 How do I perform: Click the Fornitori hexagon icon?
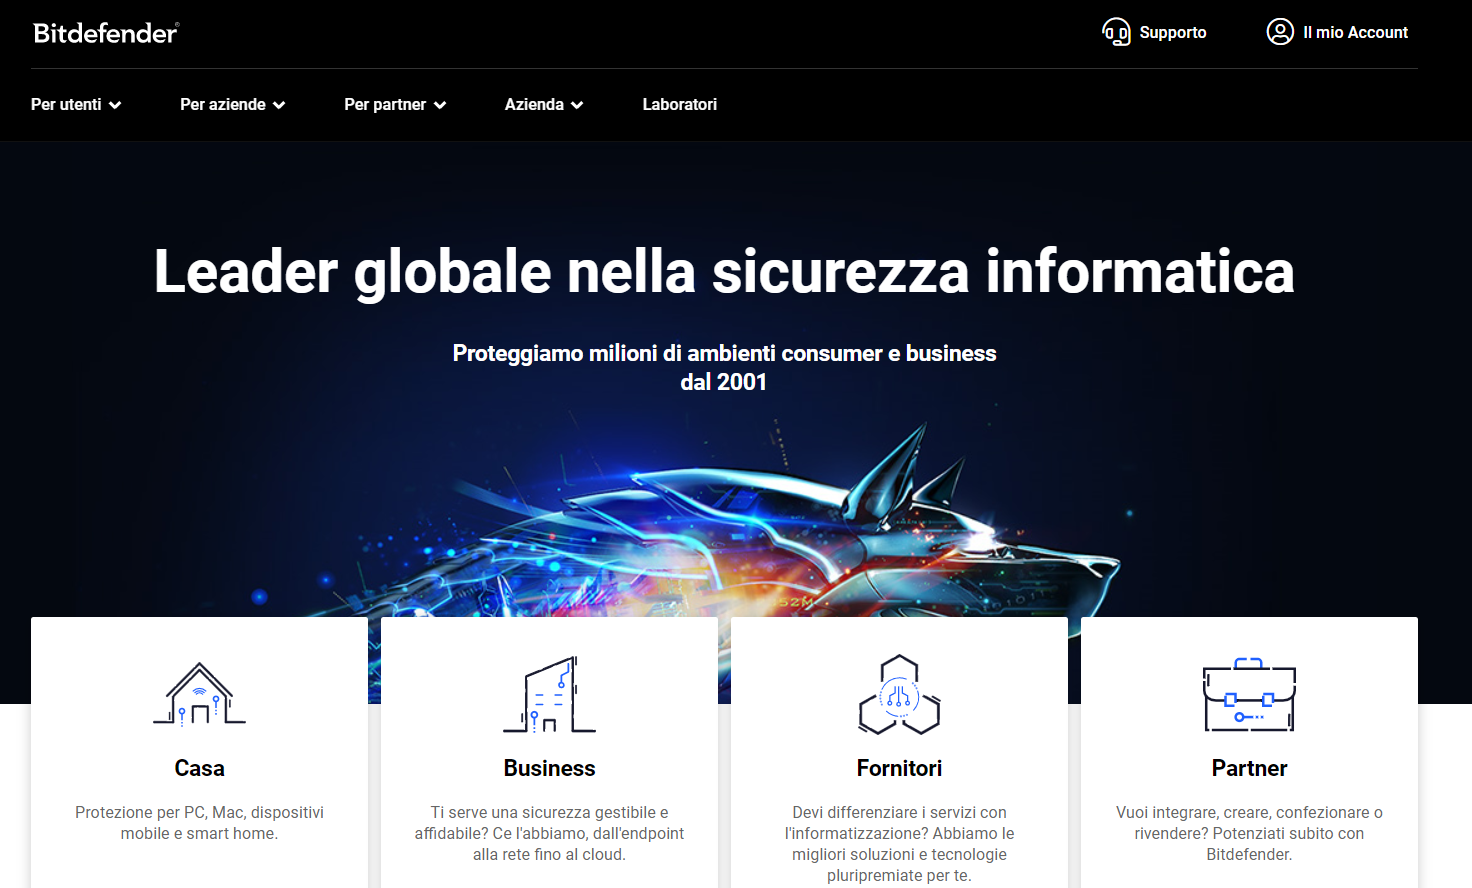899,694
